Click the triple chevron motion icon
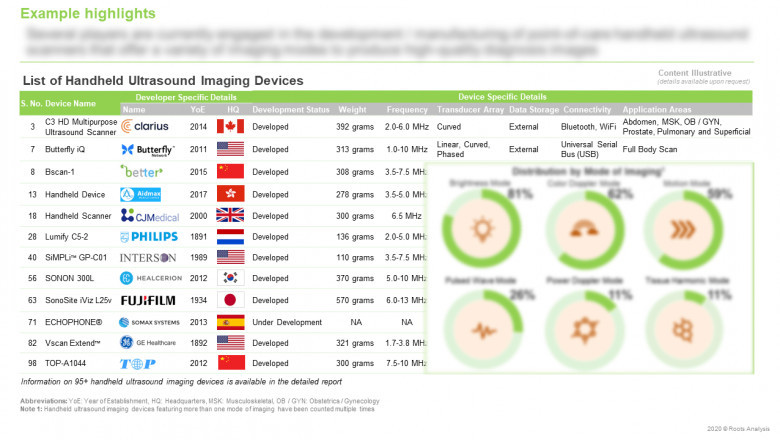This screenshot has height=440, width=780. (x=683, y=230)
